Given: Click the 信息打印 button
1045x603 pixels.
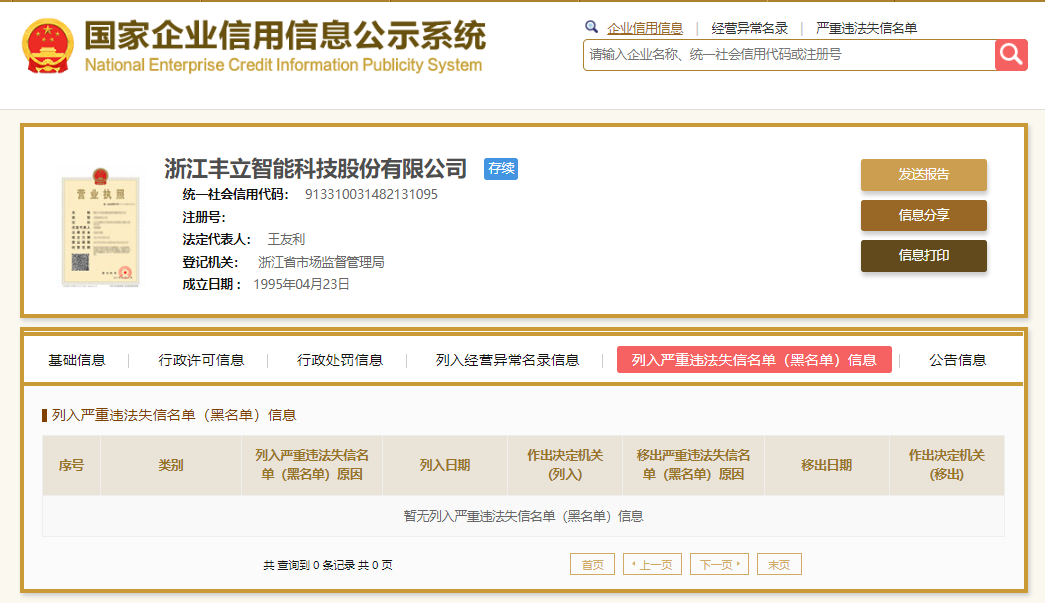Looking at the screenshot, I should tap(924, 255).
